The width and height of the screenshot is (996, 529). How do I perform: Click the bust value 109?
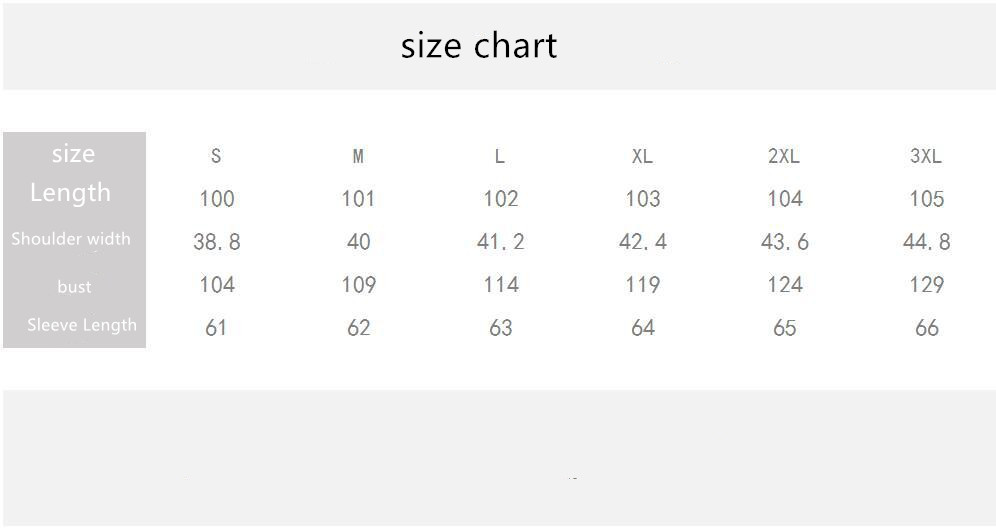pos(358,285)
